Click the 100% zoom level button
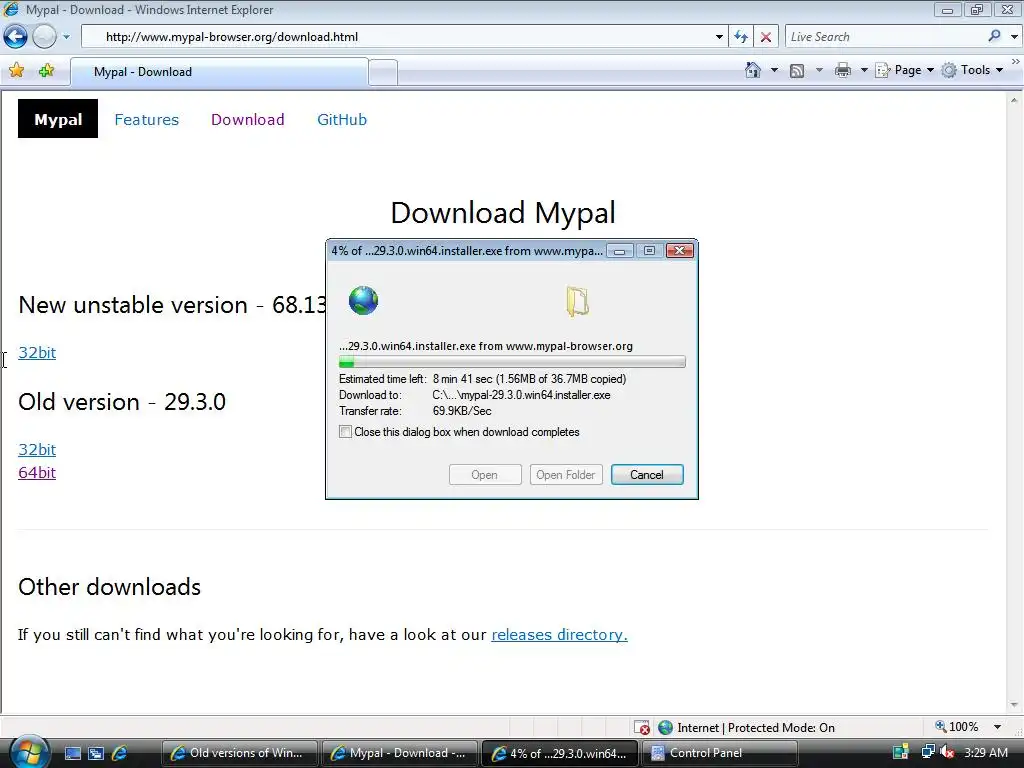1024x768 pixels. pos(957,727)
